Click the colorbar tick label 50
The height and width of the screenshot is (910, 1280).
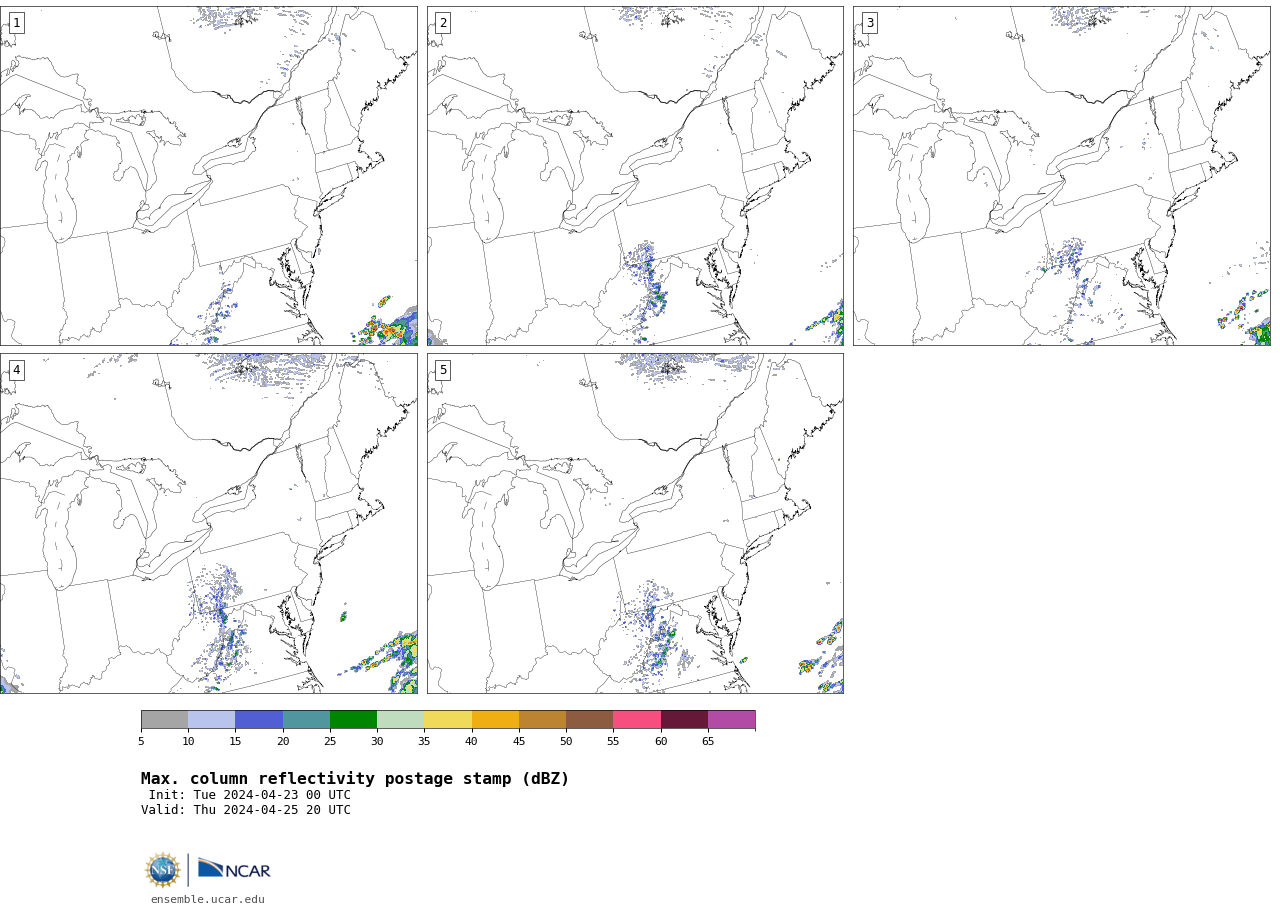pos(566,741)
